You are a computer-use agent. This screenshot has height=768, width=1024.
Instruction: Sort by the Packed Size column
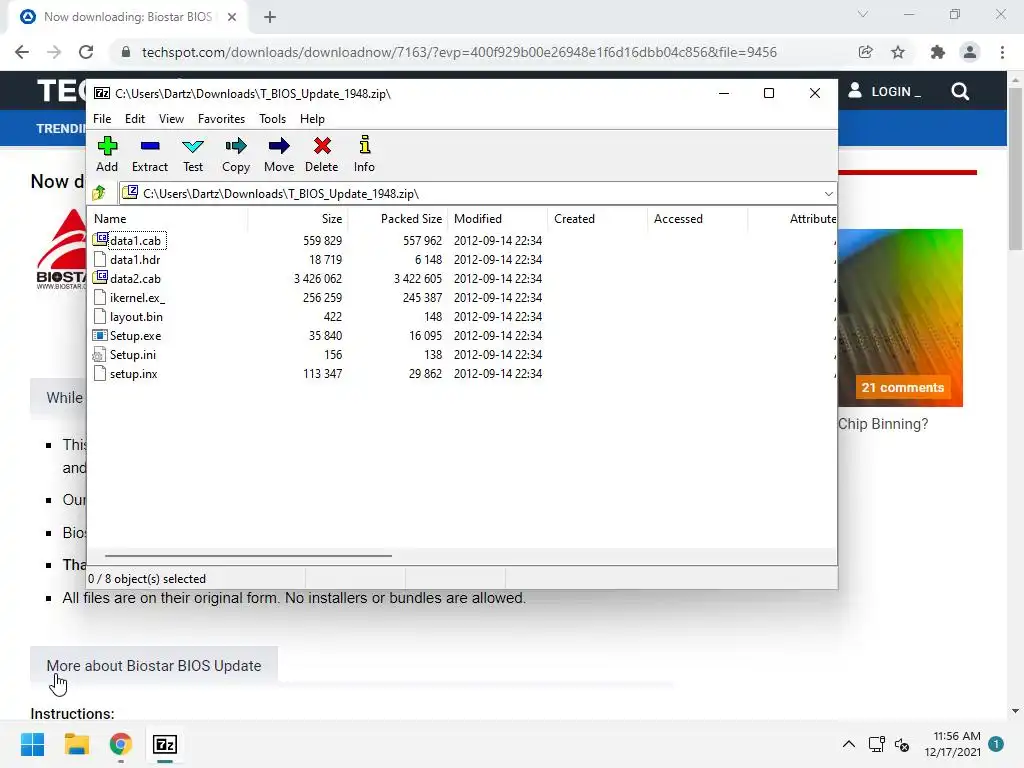pyautogui.click(x=398, y=219)
